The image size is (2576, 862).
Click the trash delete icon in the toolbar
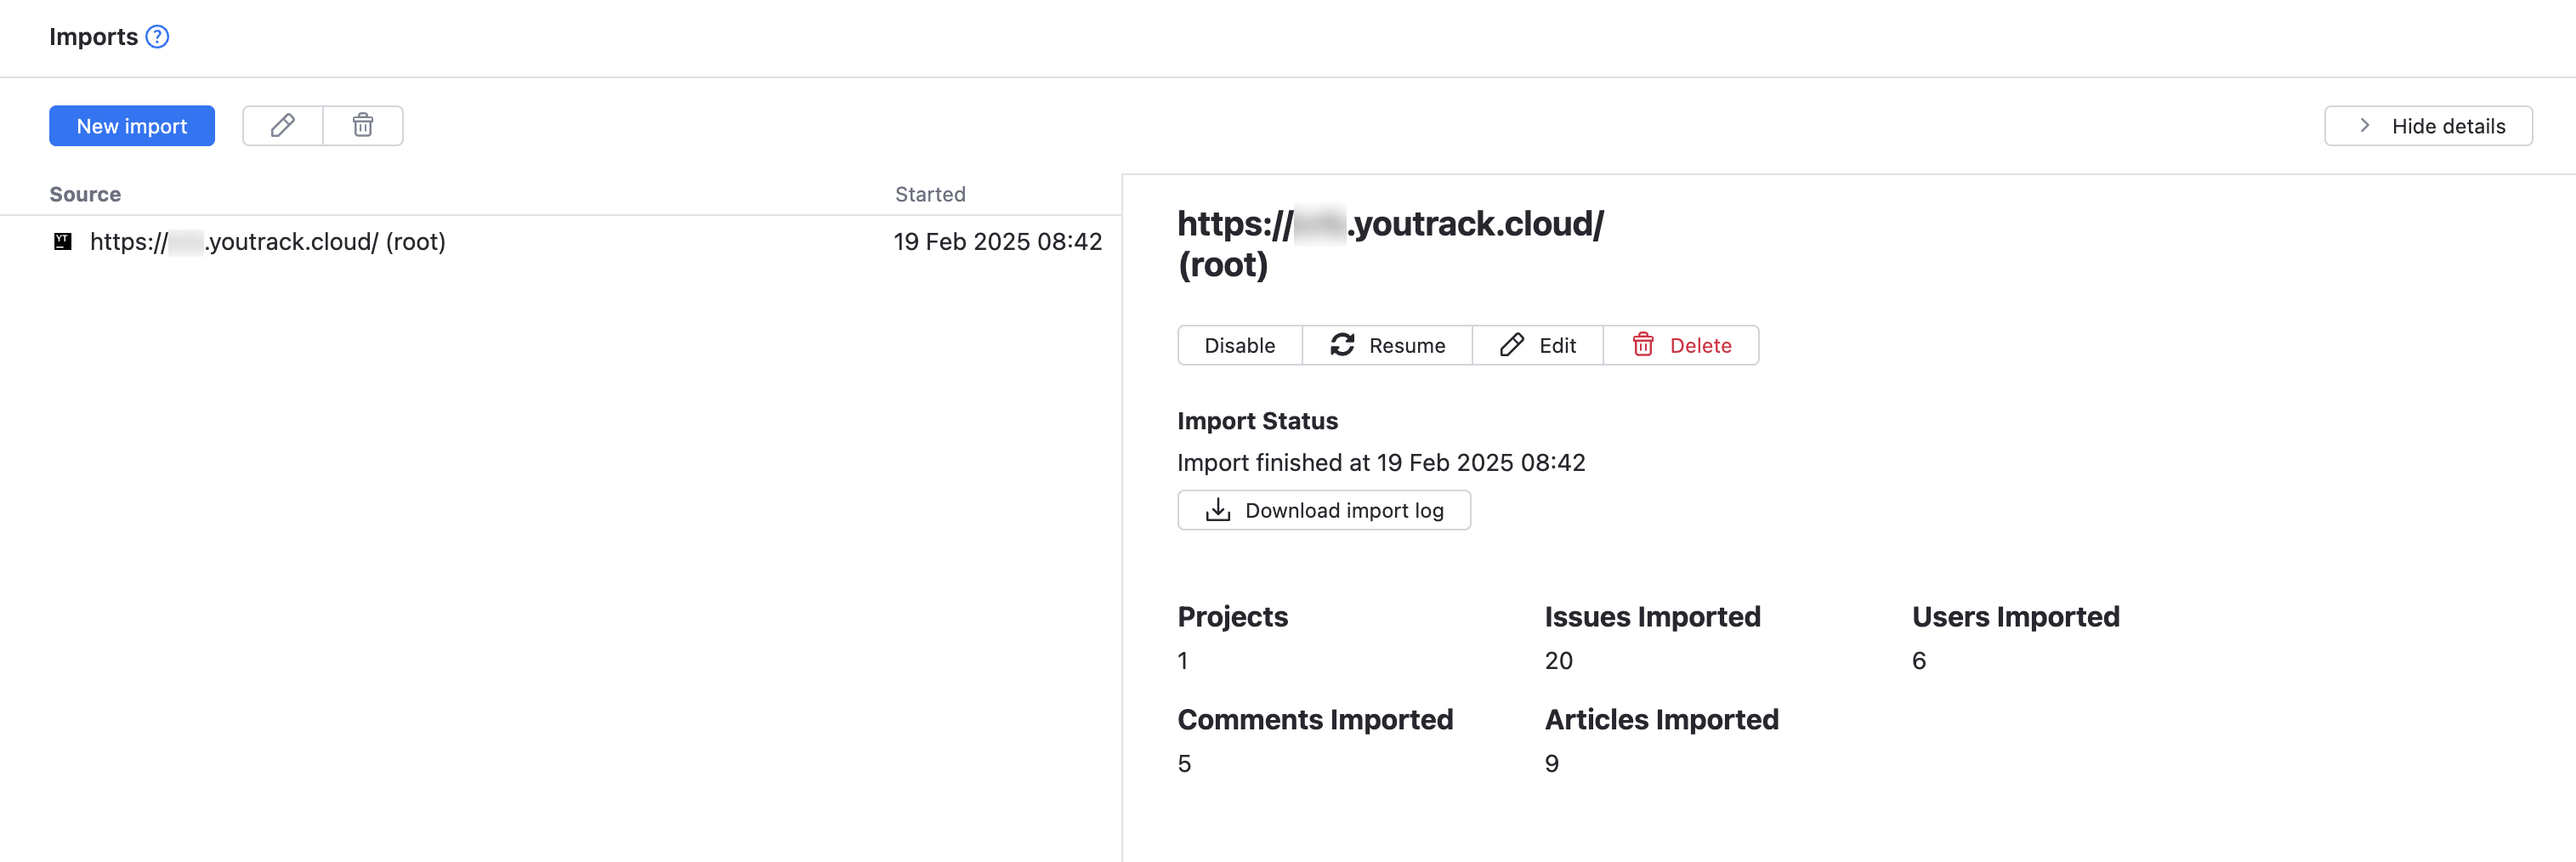(362, 125)
